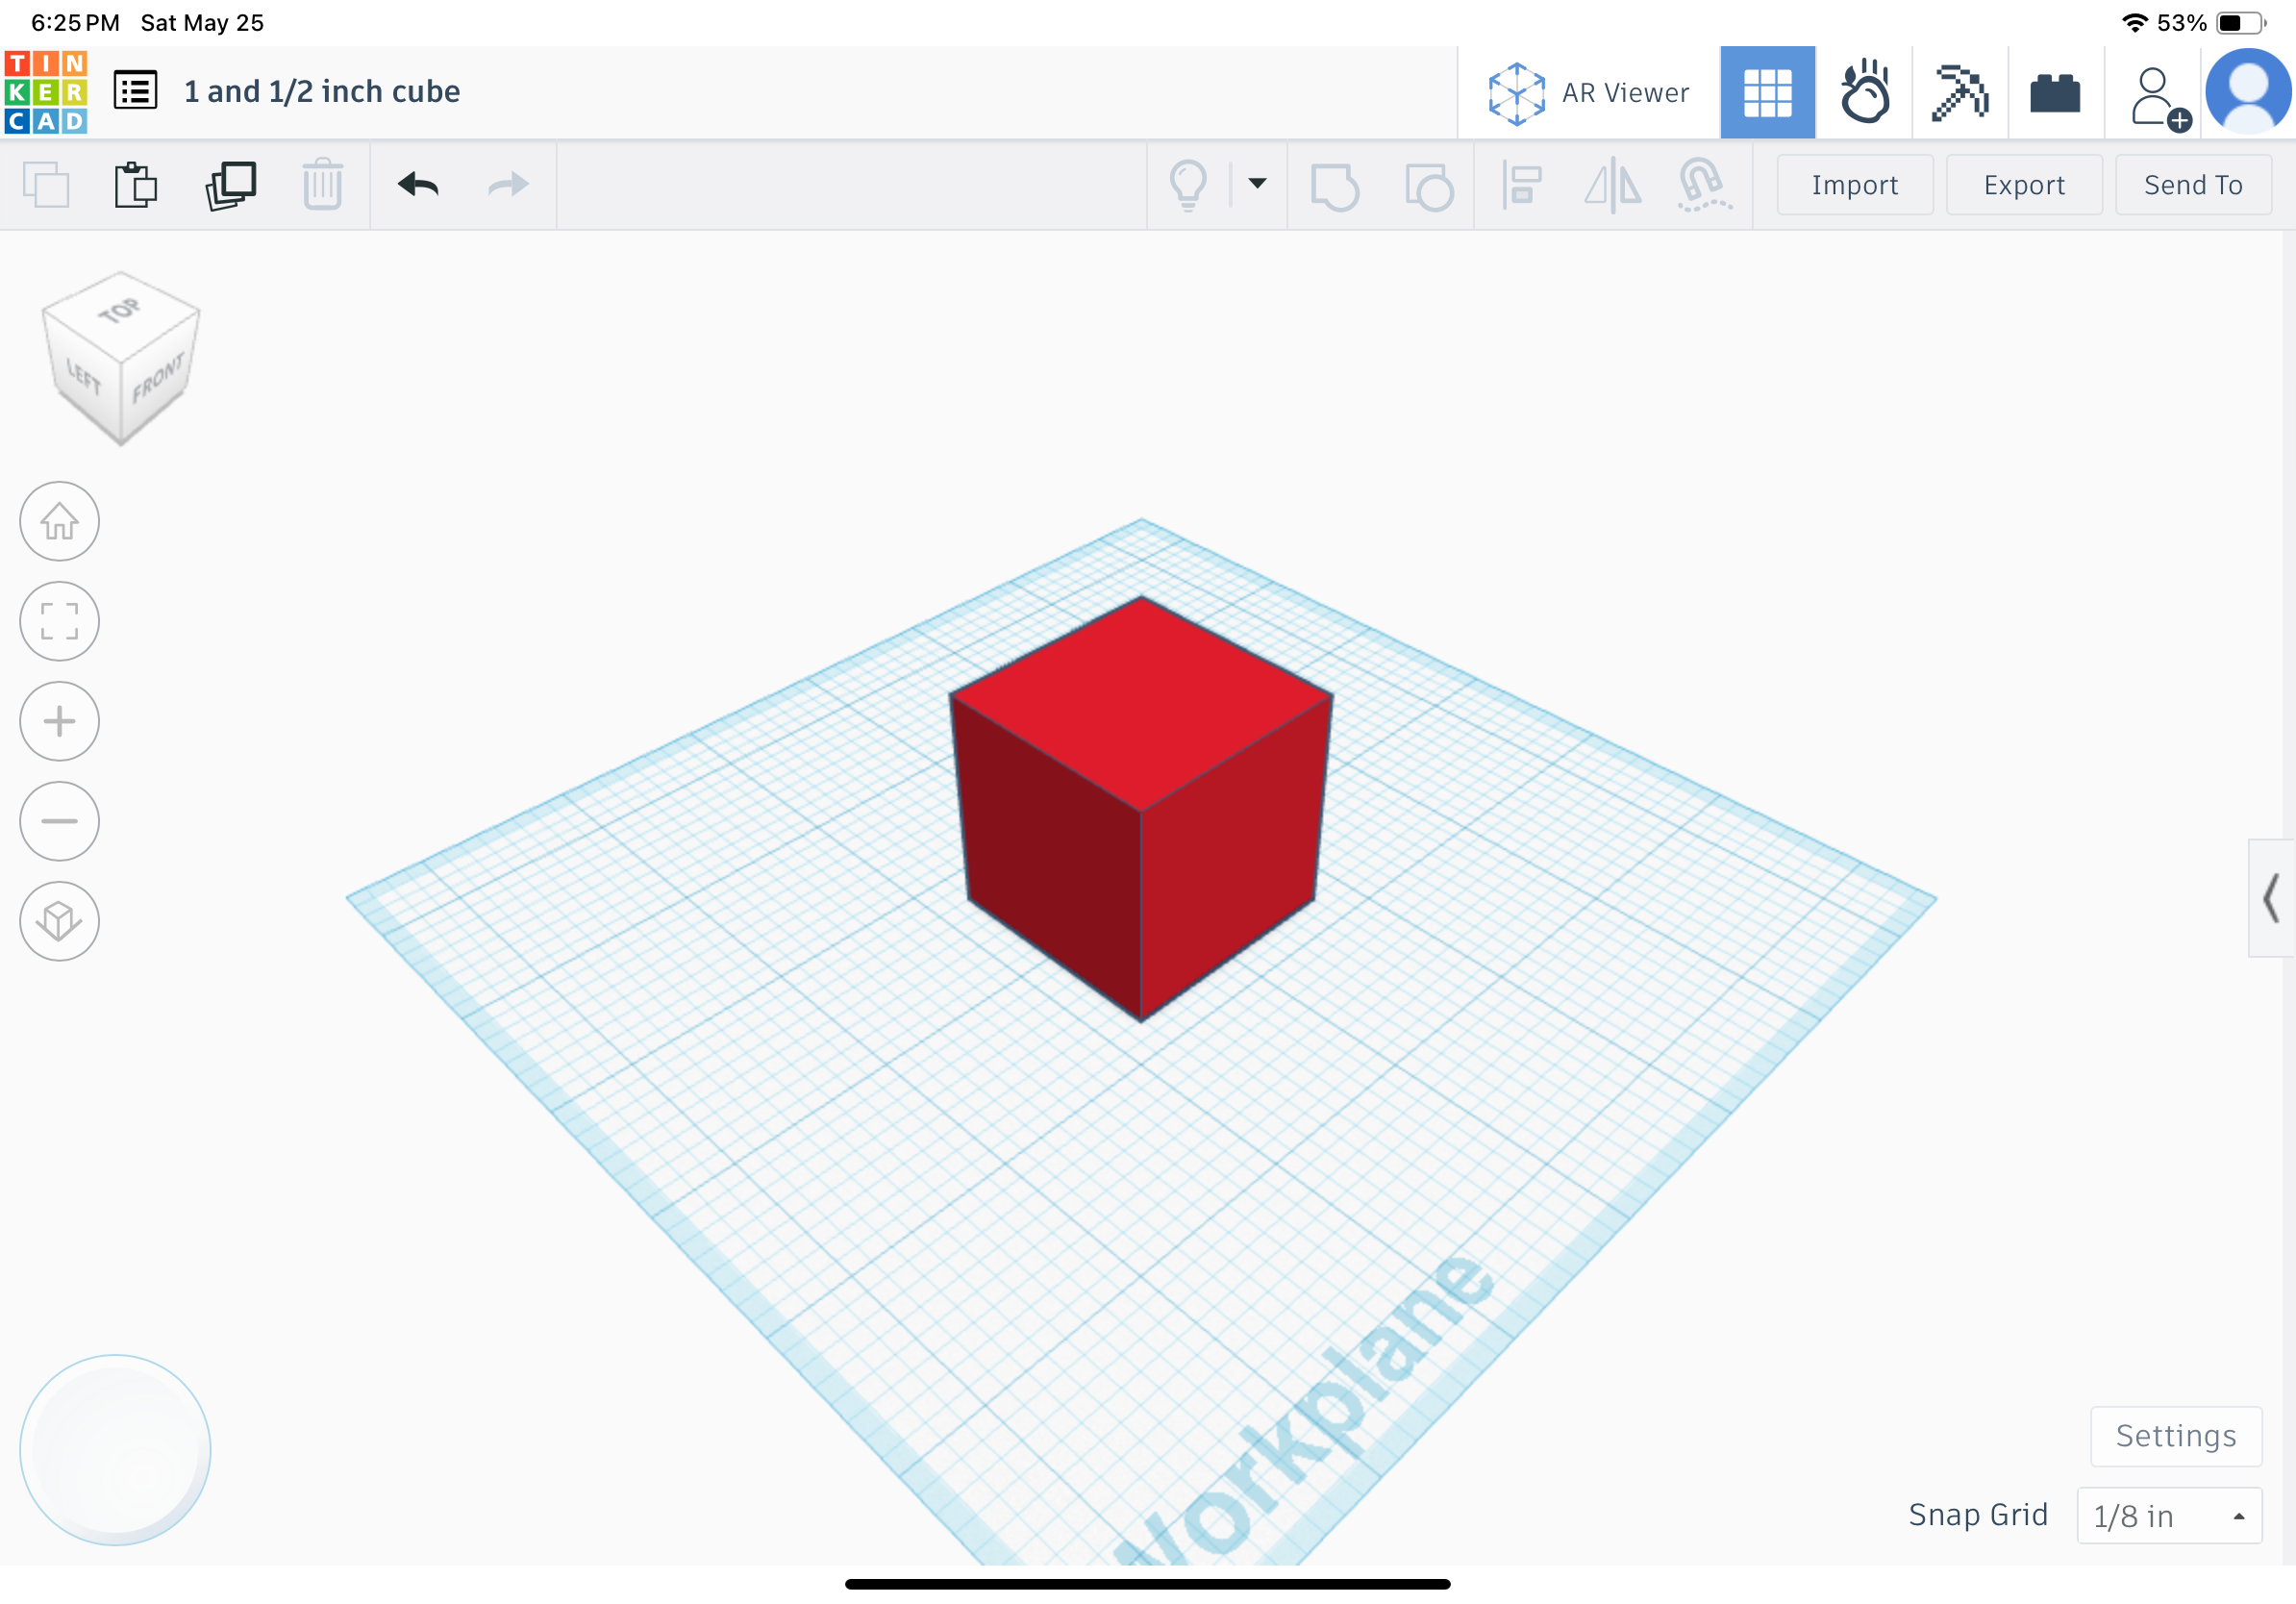Viewport: 2296px width, 1604px height.
Task: Click the Import button
Action: [1854, 185]
